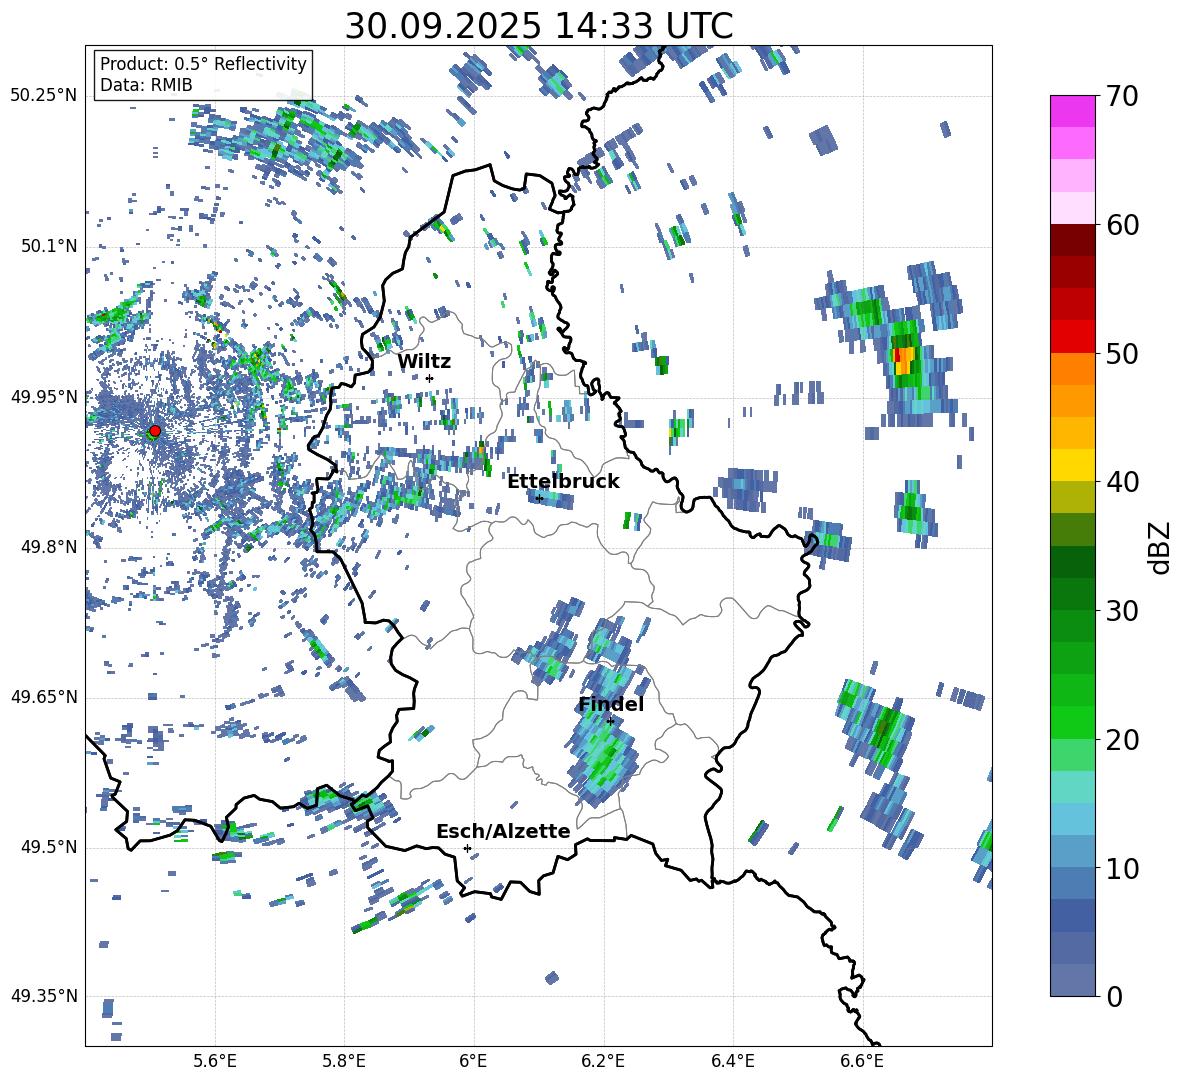Click the 6.4°E longitude label
Image resolution: width=1184 pixels, height=1081 pixels.
click(x=732, y=1061)
